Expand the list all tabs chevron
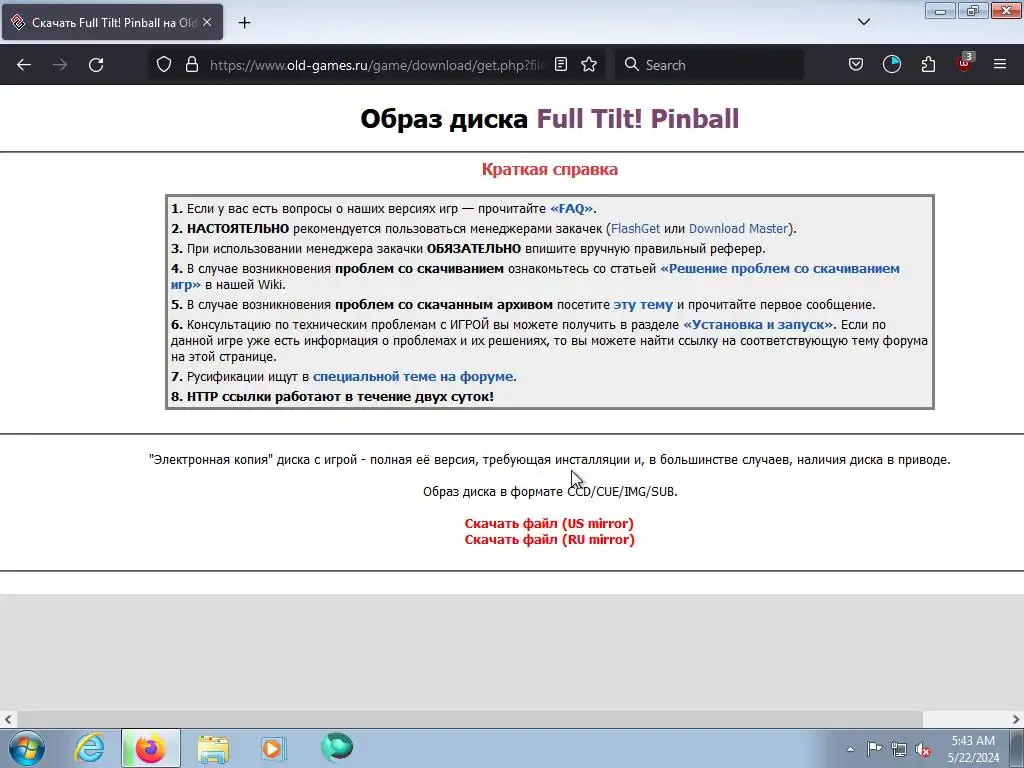Screen dimensions: 1024x768 coord(864,22)
